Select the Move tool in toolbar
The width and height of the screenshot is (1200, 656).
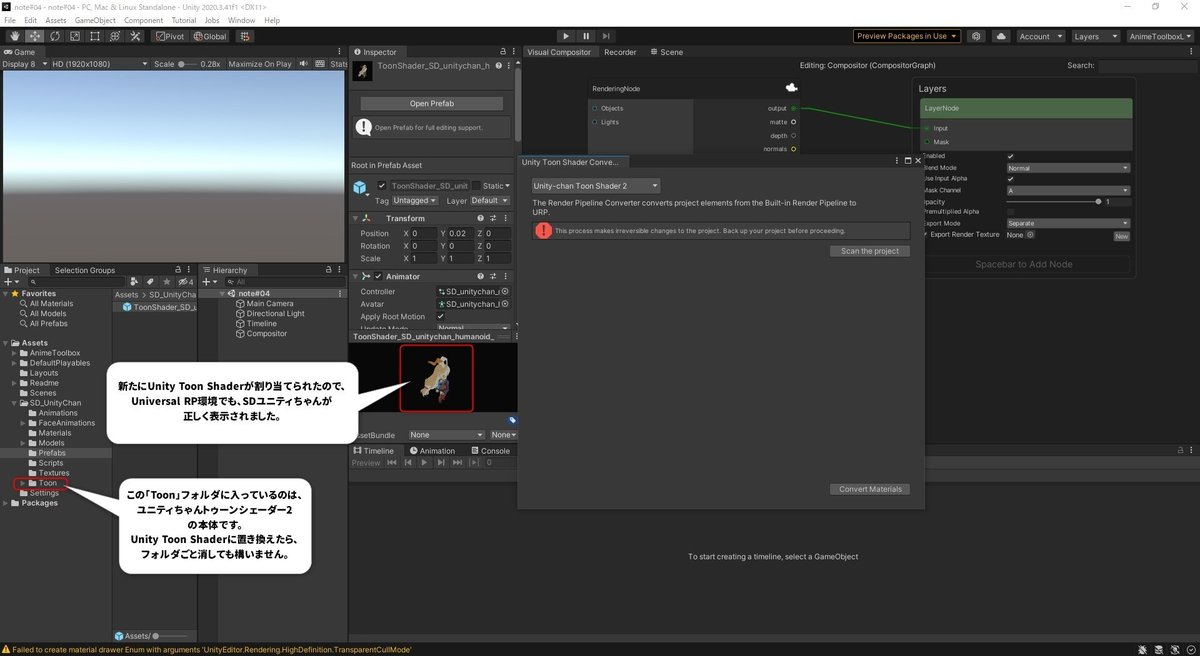35,36
